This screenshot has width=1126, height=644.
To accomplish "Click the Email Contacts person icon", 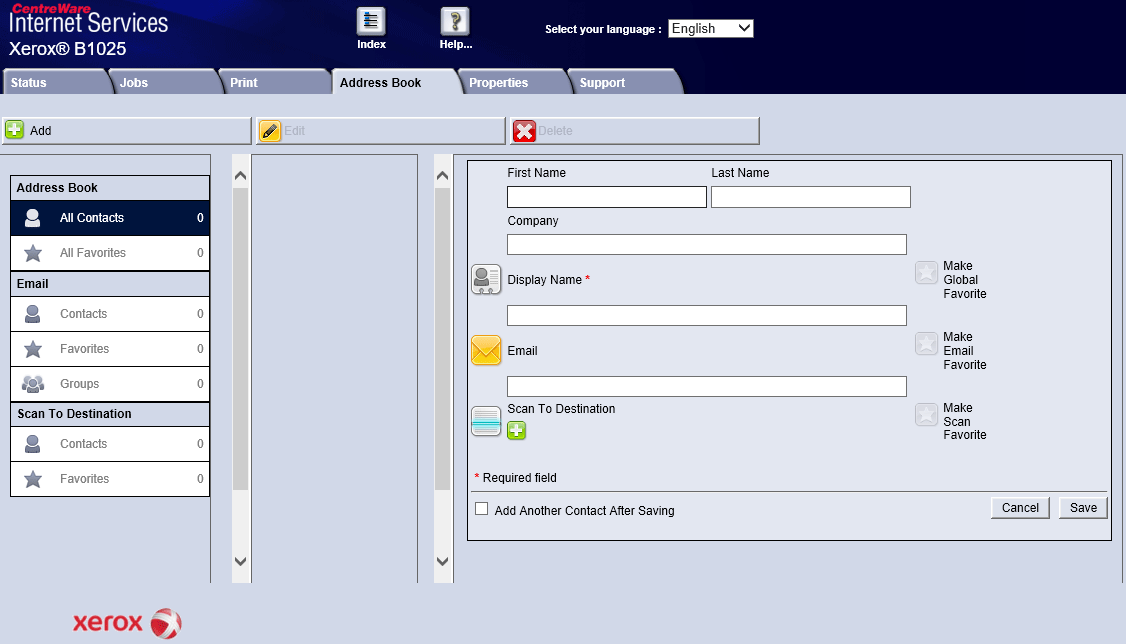I will pos(32,314).
